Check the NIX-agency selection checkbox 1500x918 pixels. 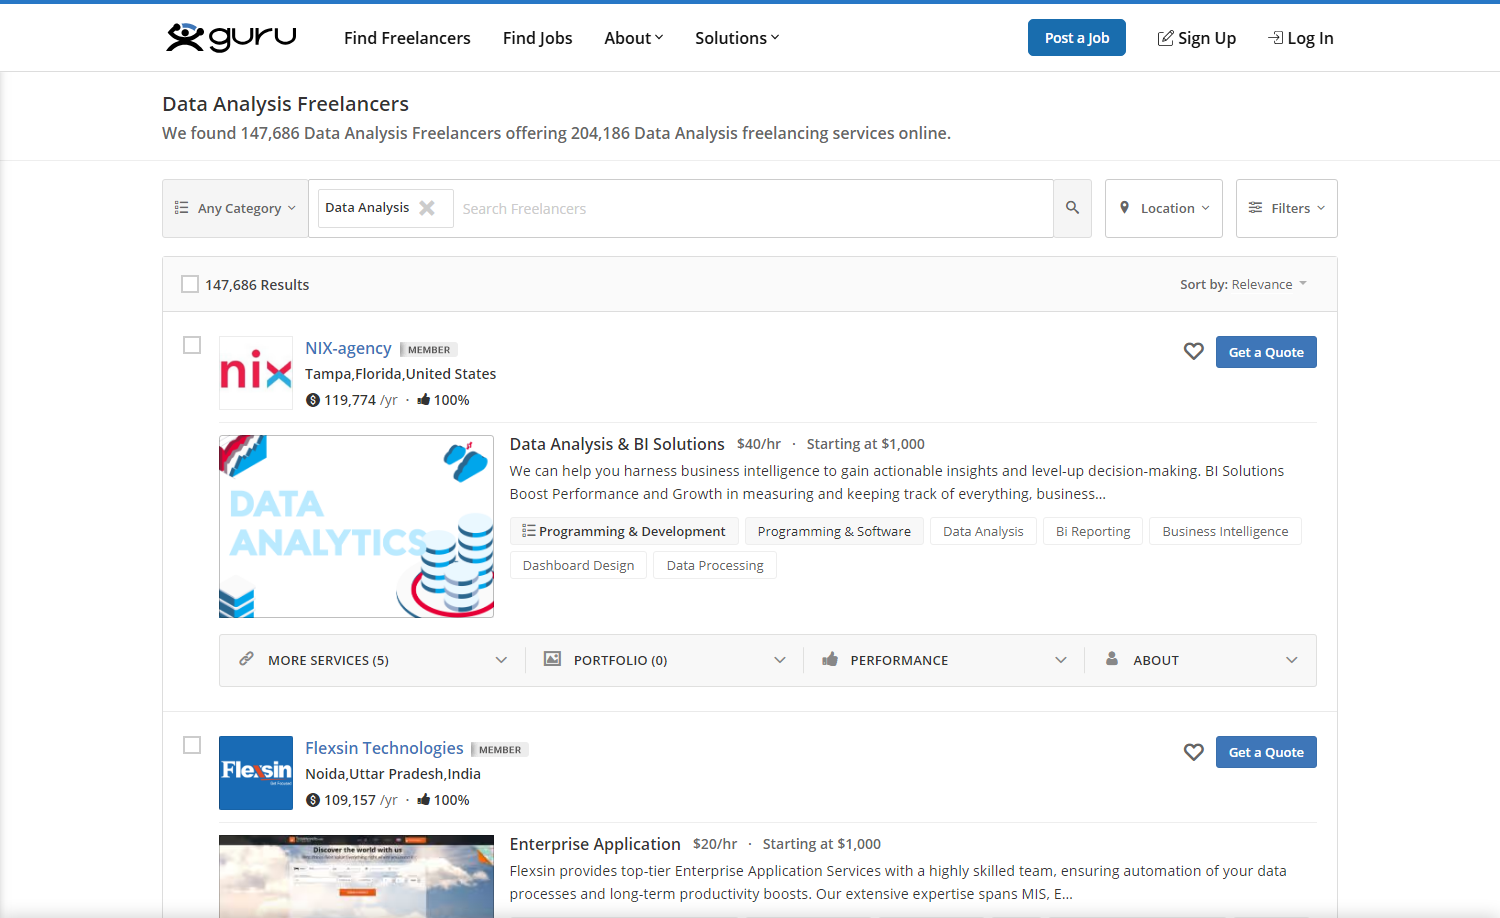(x=192, y=345)
